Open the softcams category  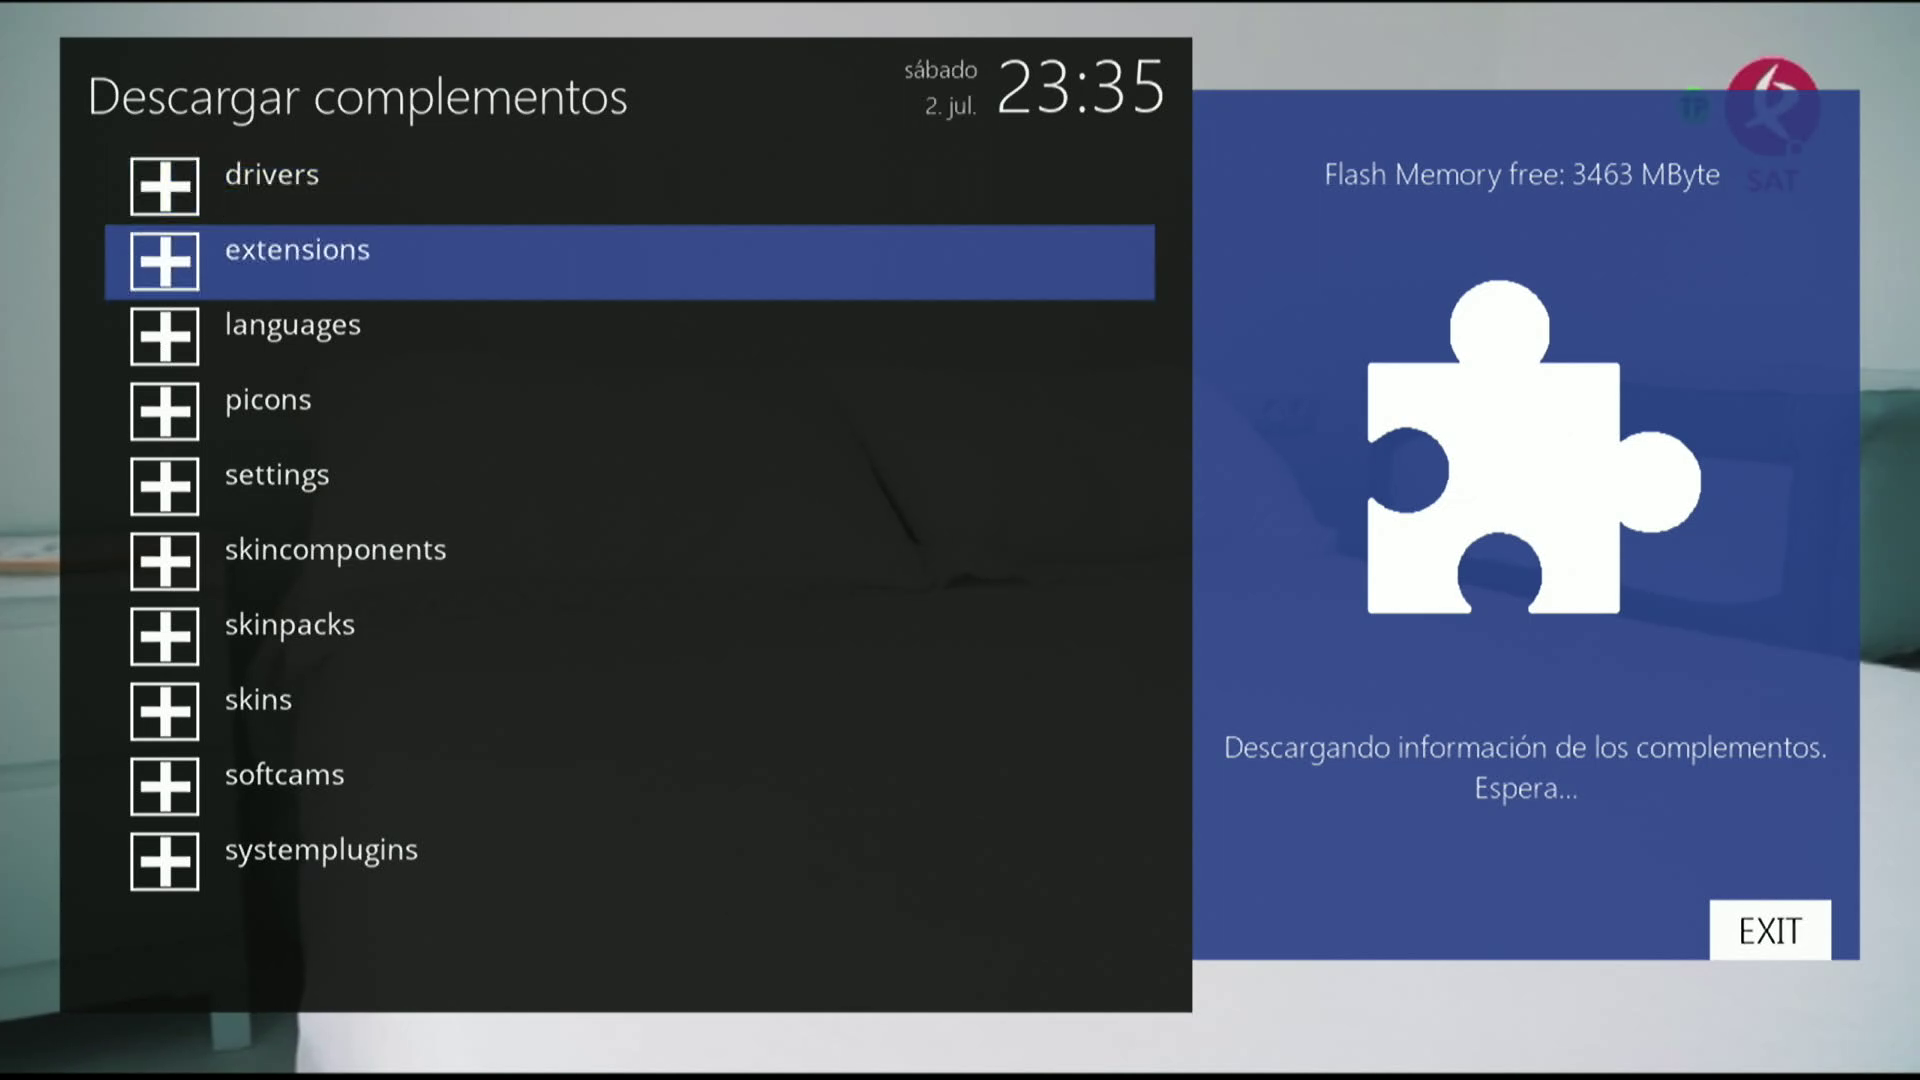[x=284, y=775]
